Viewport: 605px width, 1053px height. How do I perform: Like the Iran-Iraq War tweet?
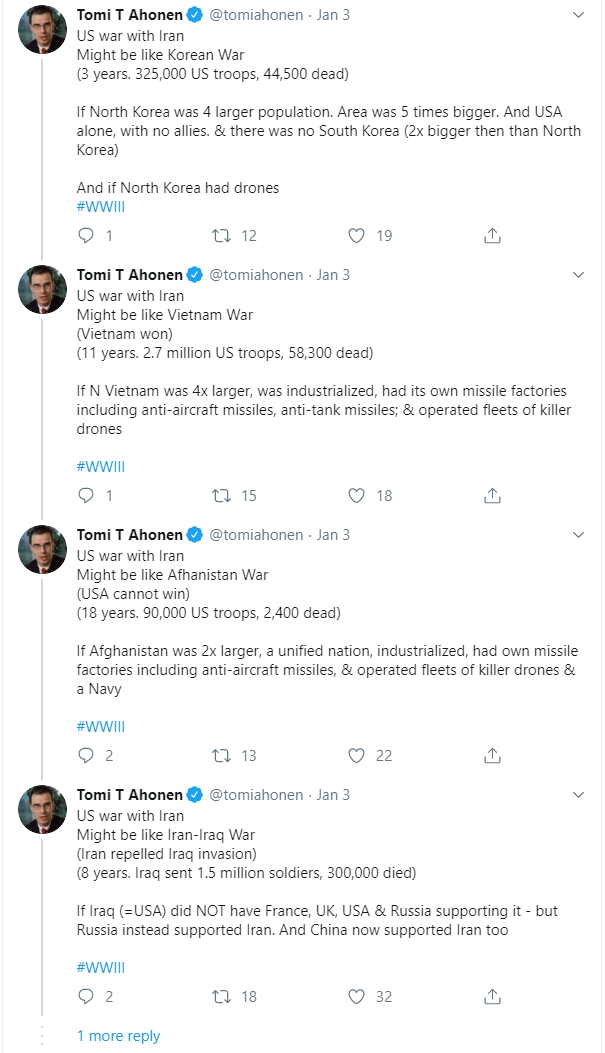click(x=357, y=997)
